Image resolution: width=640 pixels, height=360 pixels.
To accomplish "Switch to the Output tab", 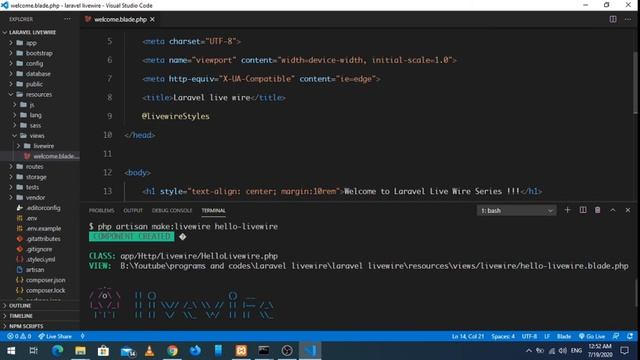I will (x=133, y=211).
